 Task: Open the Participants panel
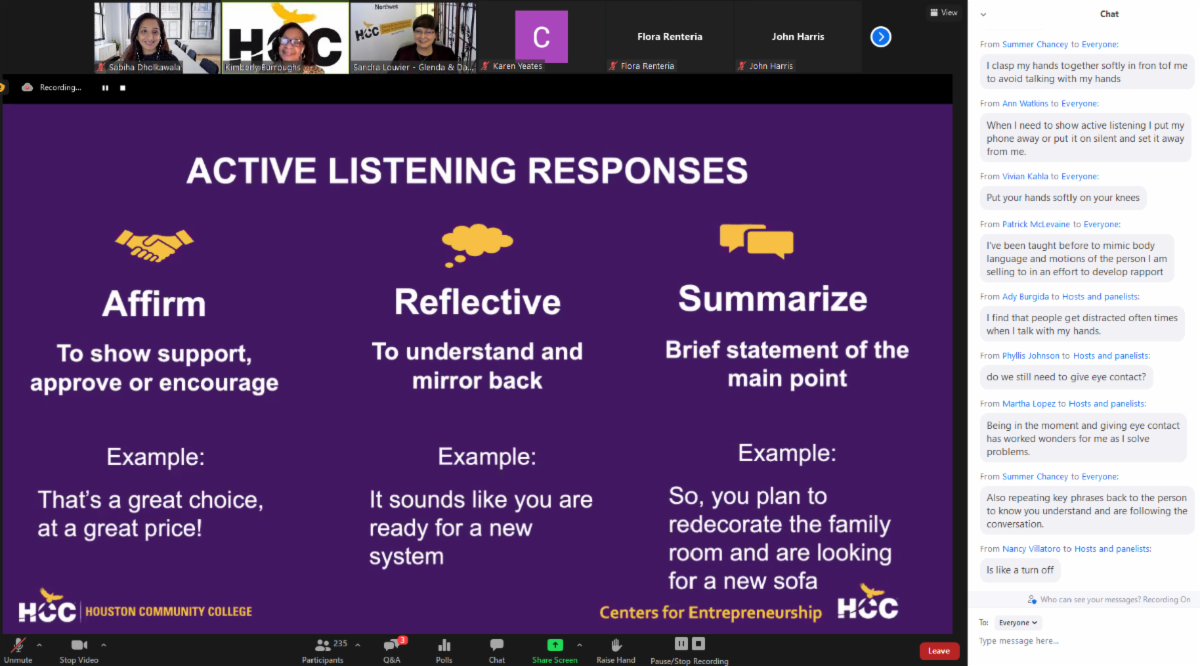(323, 647)
